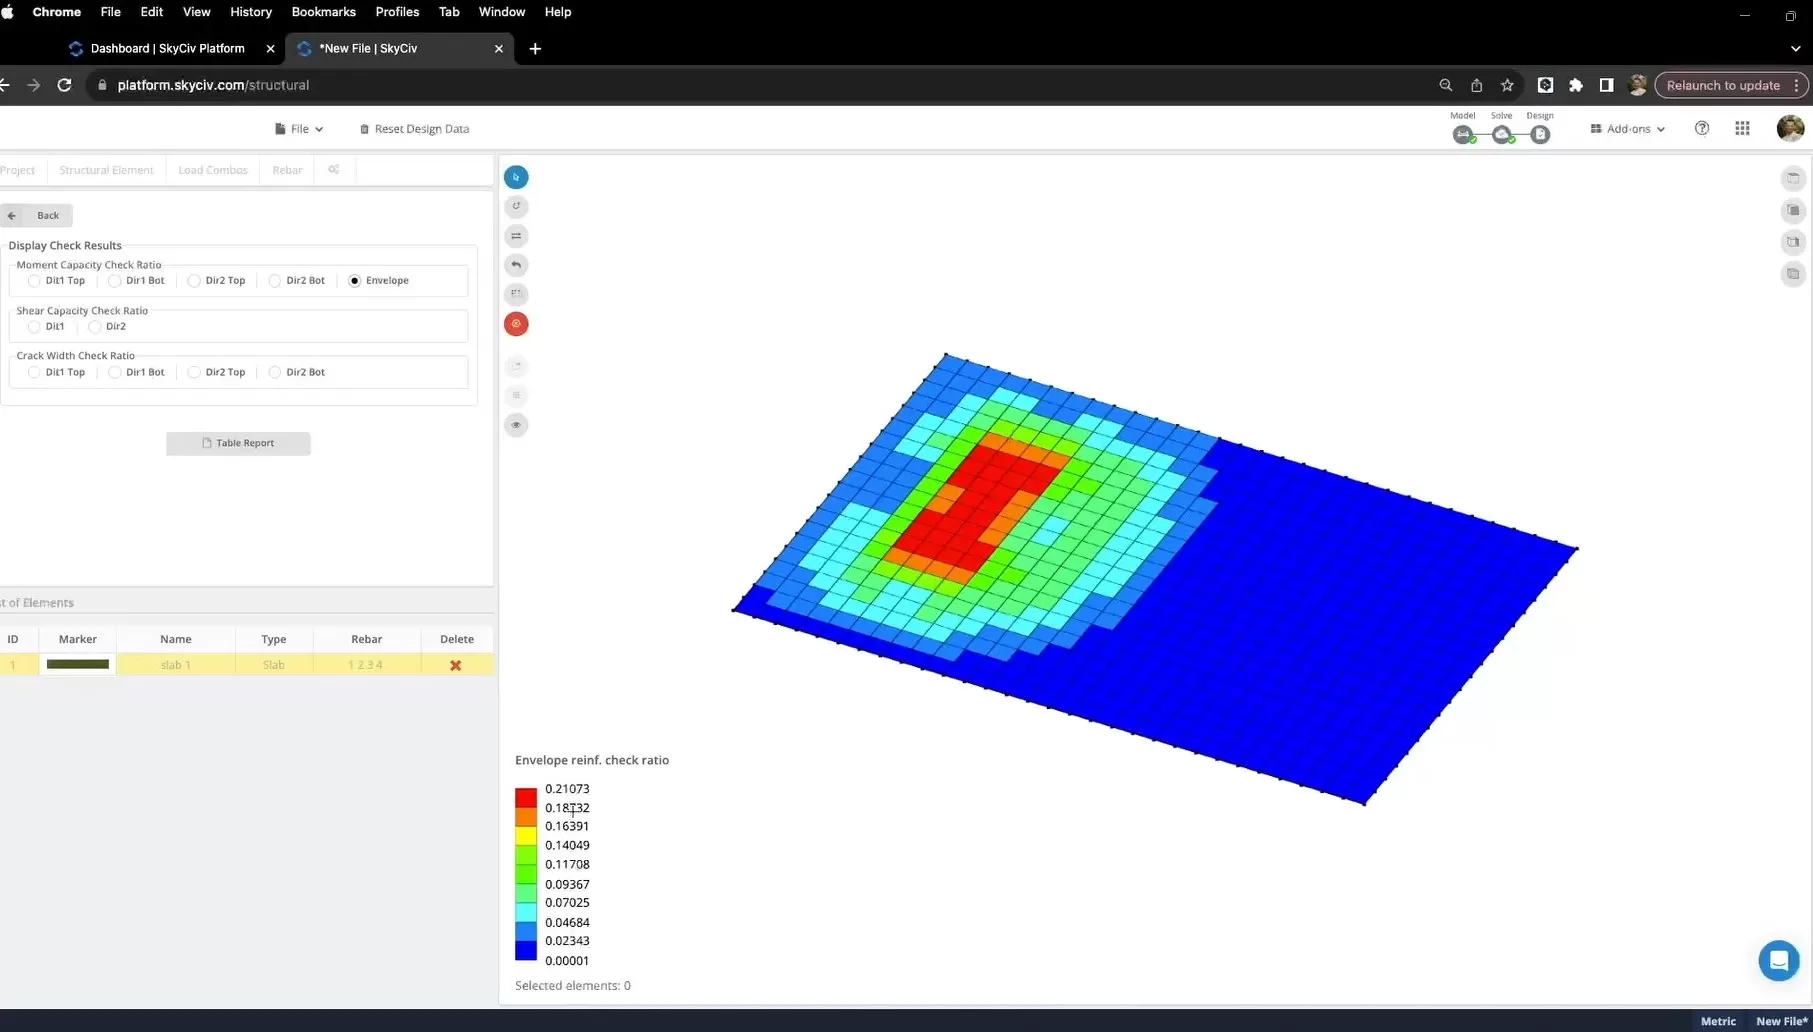The height and width of the screenshot is (1032, 1813).
Task: Click the Design stage icon
Action: point(1540,135)
